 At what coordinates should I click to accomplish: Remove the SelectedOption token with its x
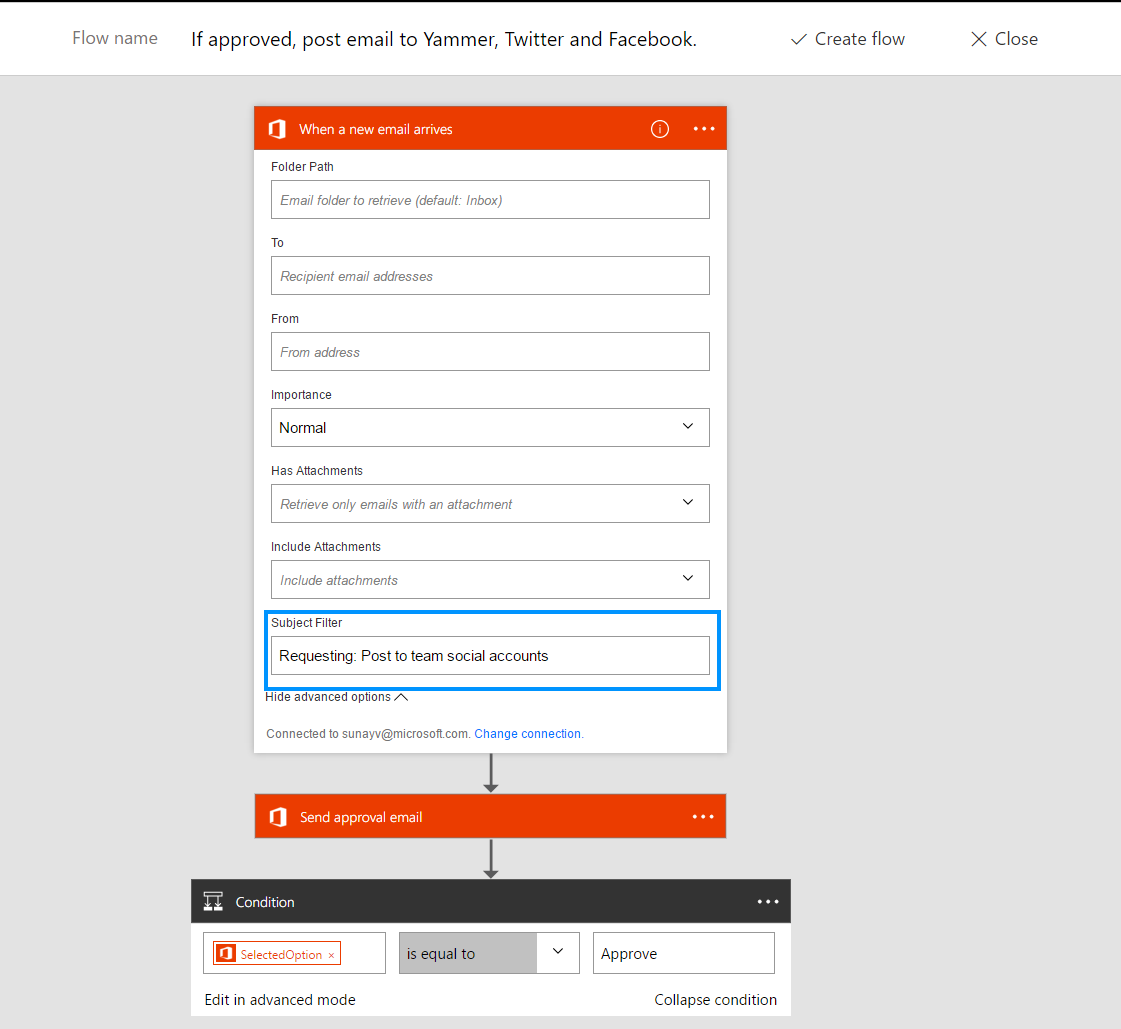point(331,955)
